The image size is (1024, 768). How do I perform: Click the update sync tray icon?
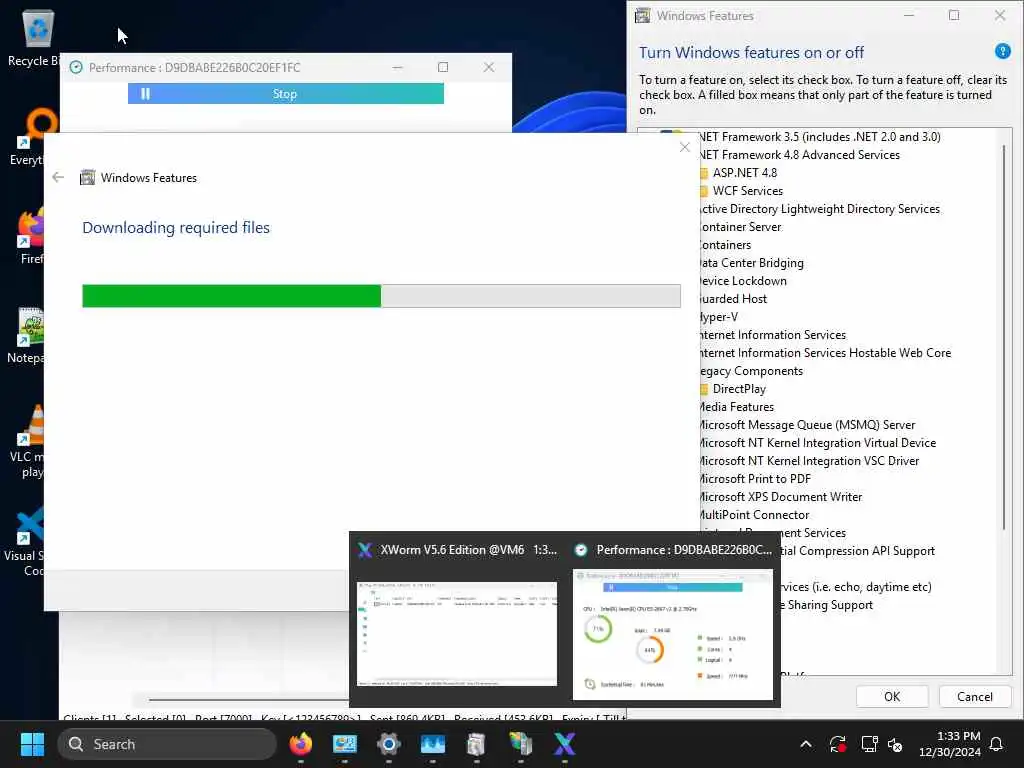tap(837, 744)
